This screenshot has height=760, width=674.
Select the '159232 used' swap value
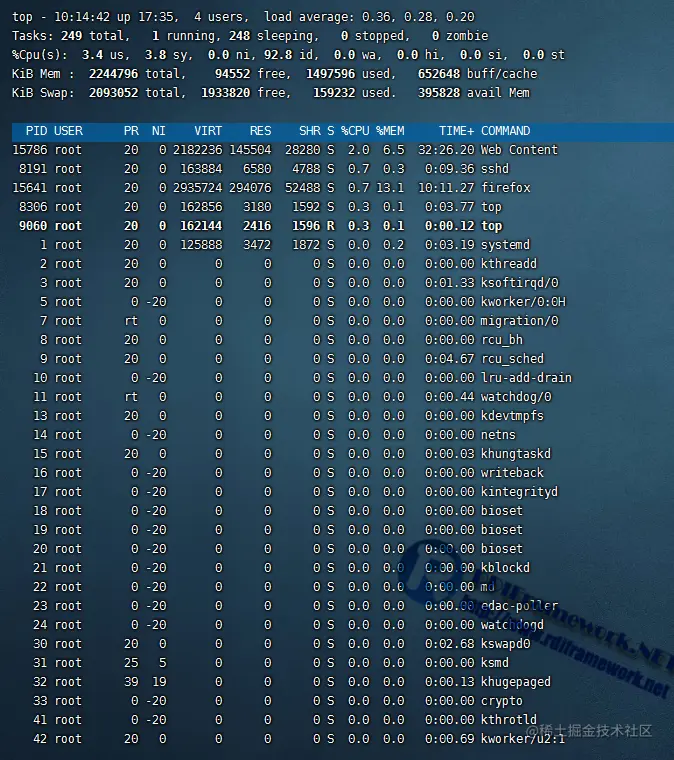(x=351, y=93)
